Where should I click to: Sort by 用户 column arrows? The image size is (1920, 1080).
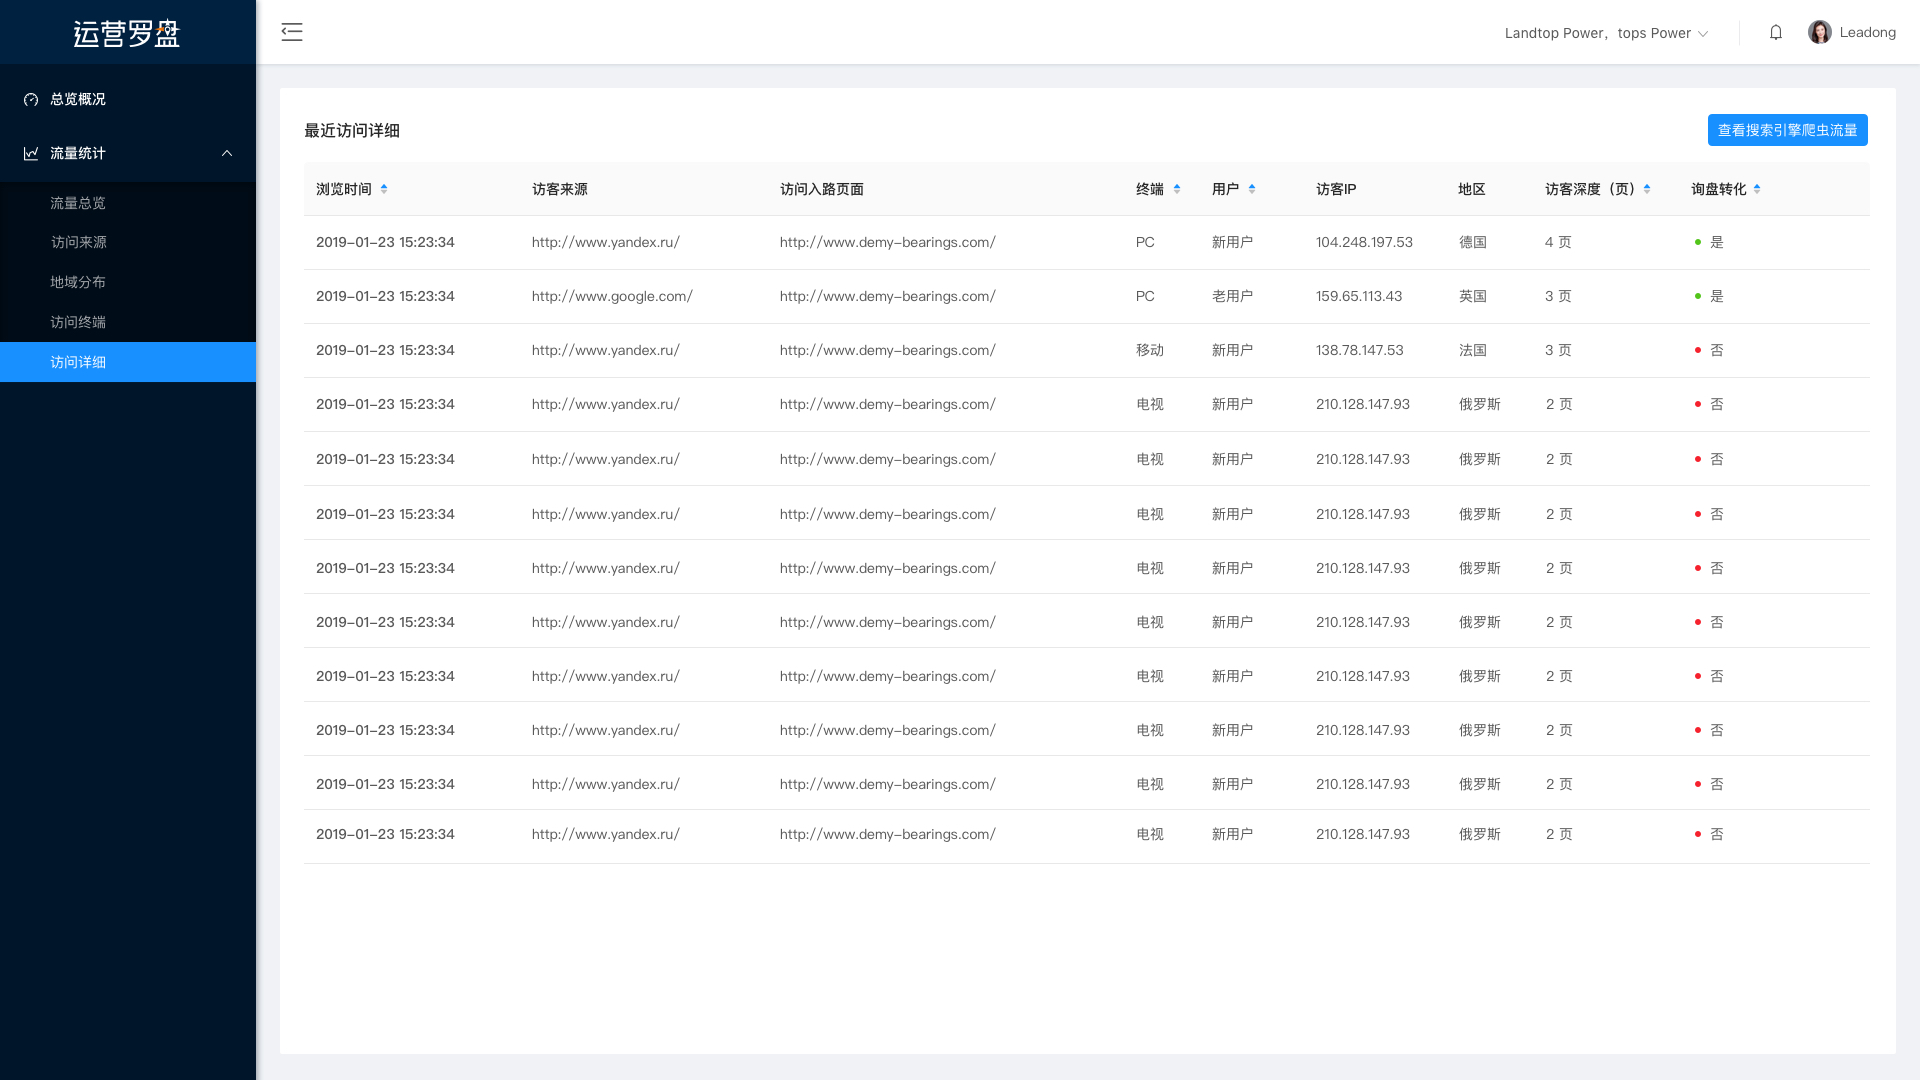pos(1252,189)
